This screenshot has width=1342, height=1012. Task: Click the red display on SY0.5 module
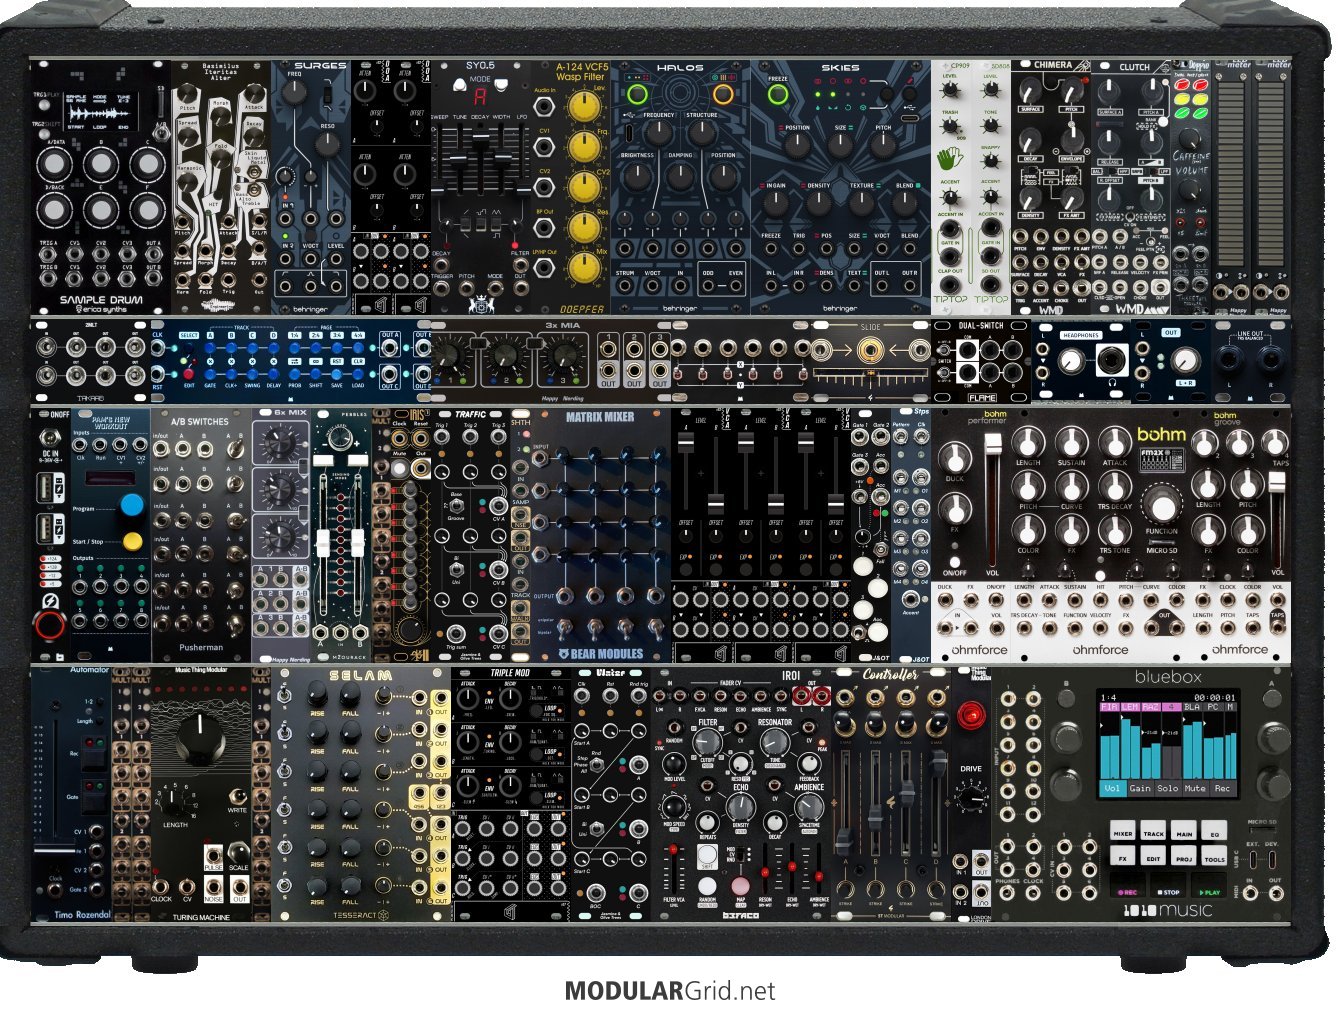[481, 97]
